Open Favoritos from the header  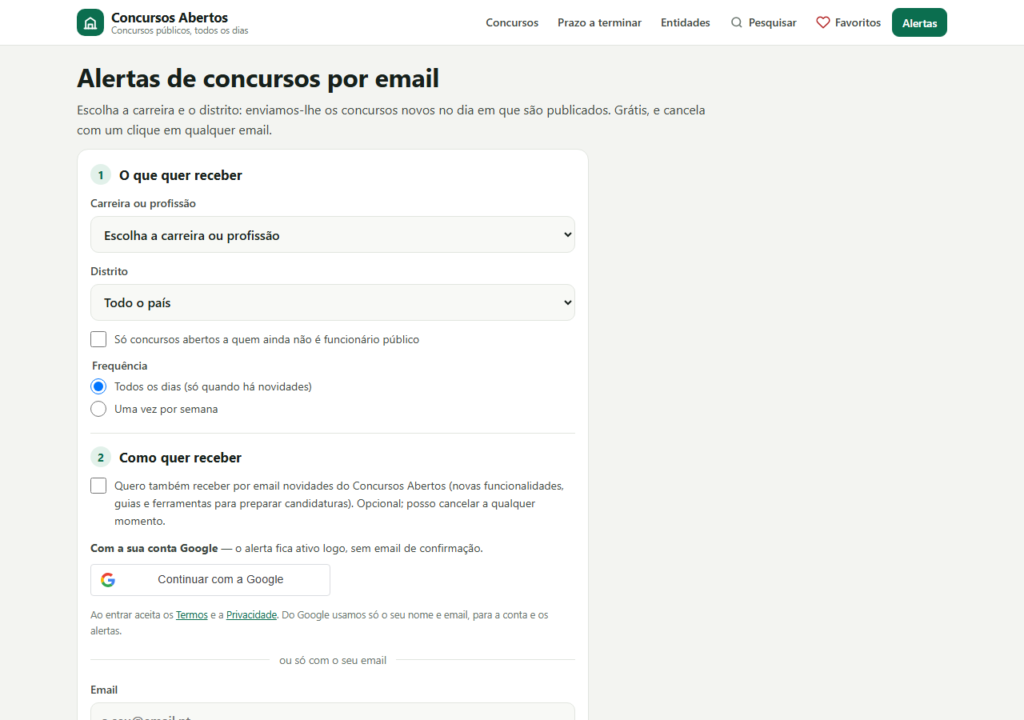(x=848, y=23)
